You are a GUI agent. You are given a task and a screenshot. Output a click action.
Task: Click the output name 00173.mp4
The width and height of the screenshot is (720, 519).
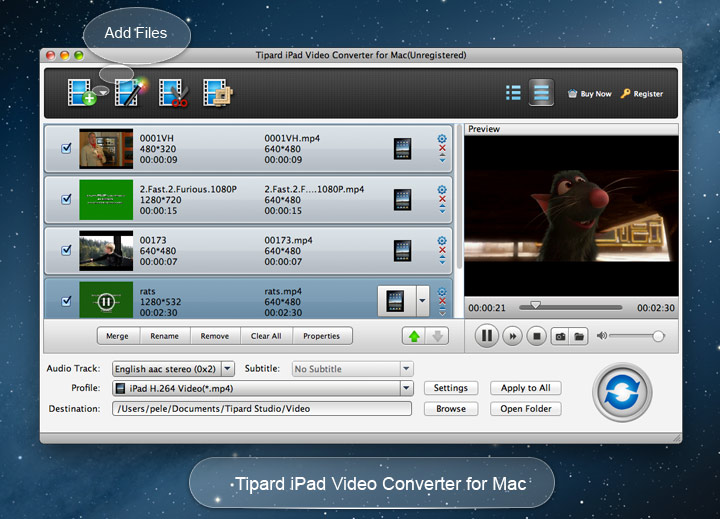288,240
